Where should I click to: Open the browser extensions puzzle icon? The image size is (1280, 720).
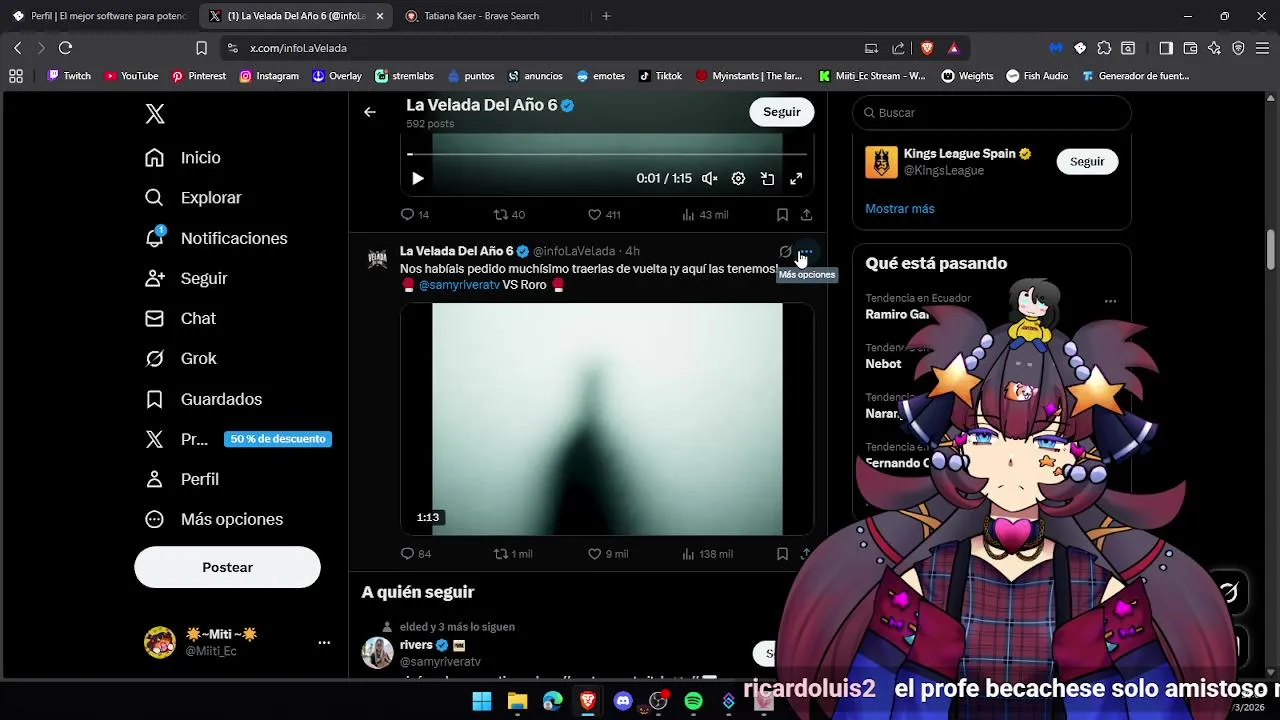tap(1104, 48)
